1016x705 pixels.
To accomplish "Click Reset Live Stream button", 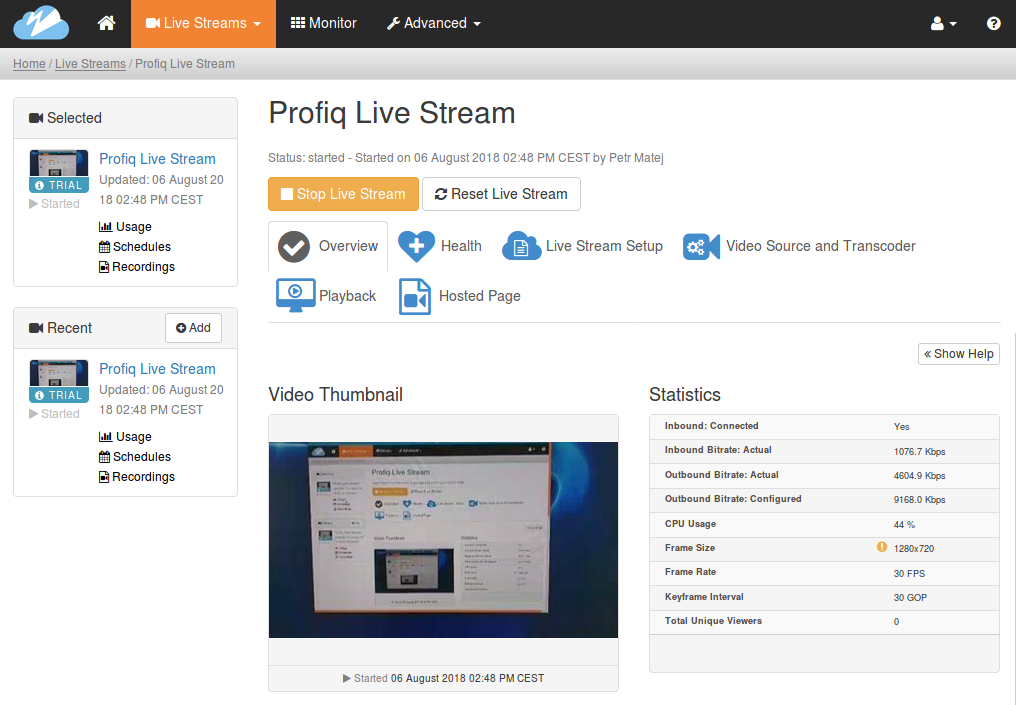I will [x=502, y=194].
